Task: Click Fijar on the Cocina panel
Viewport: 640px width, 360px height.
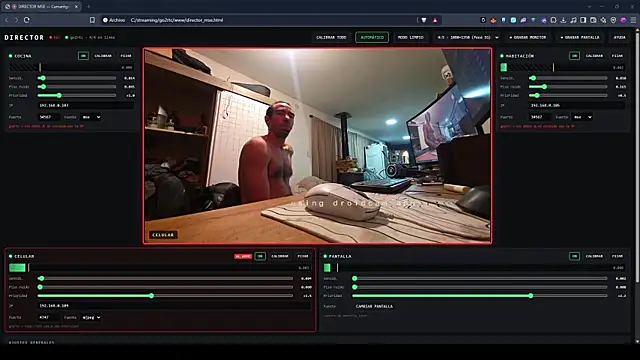Action: click(x=126, y=56)
